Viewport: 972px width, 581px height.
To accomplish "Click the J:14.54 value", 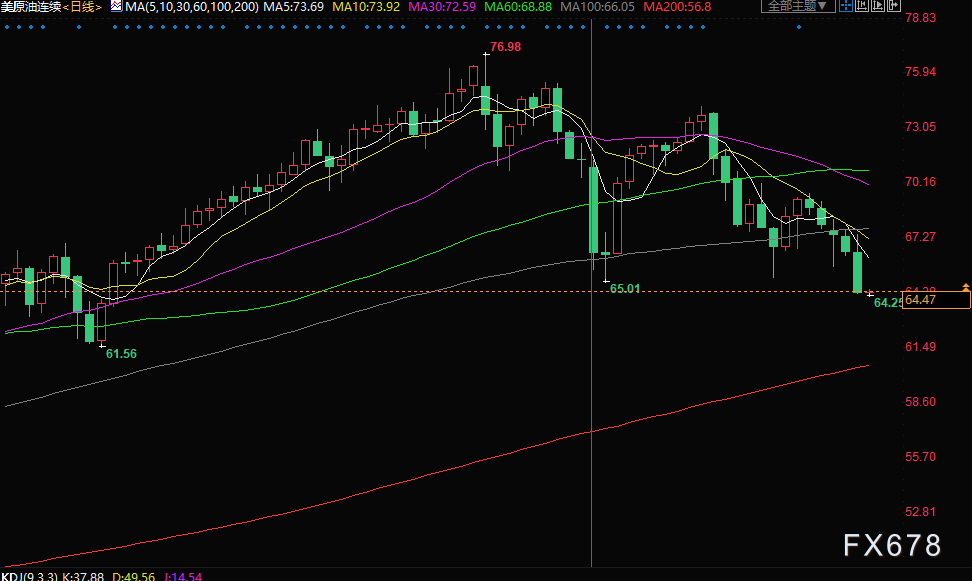I will click(183, 576).
